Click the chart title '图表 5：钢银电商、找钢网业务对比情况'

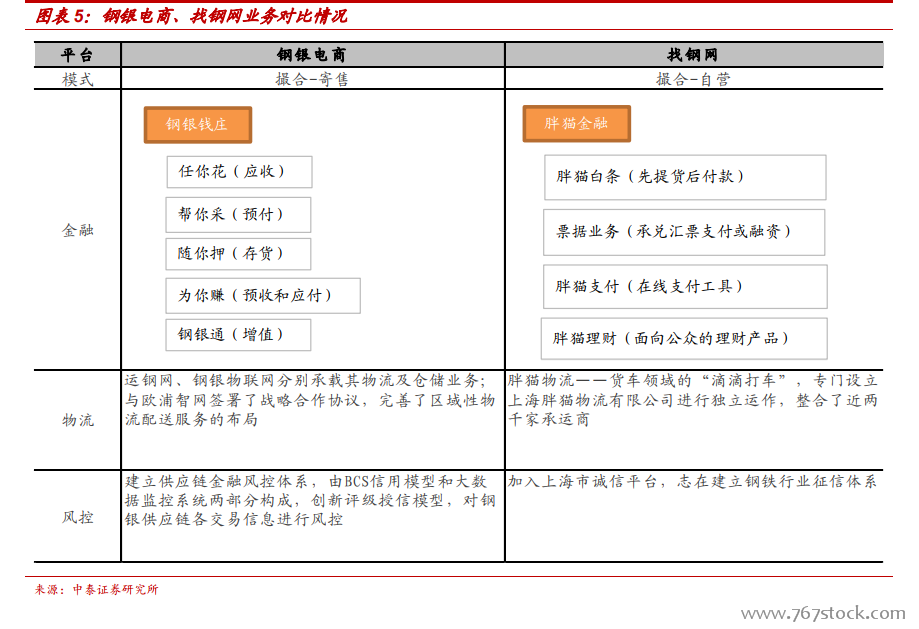click(x=191, y=16)
